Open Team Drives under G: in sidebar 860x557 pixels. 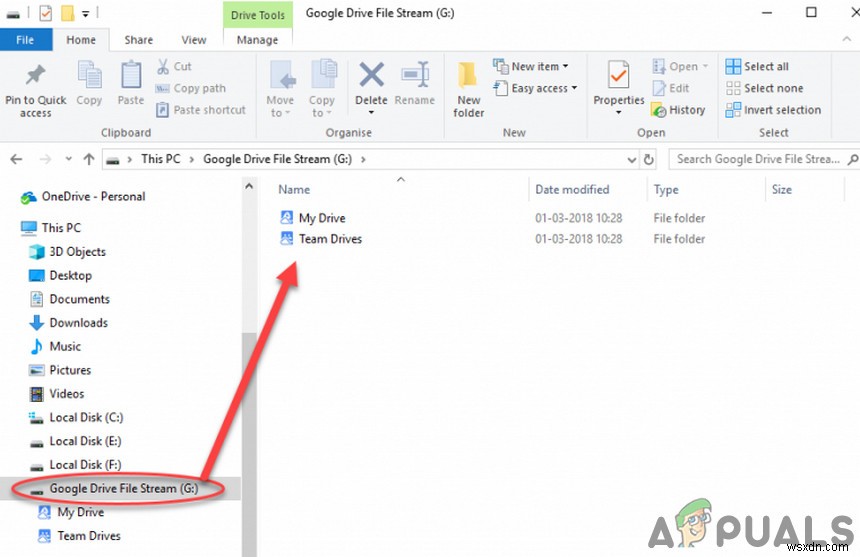point(79,536)
